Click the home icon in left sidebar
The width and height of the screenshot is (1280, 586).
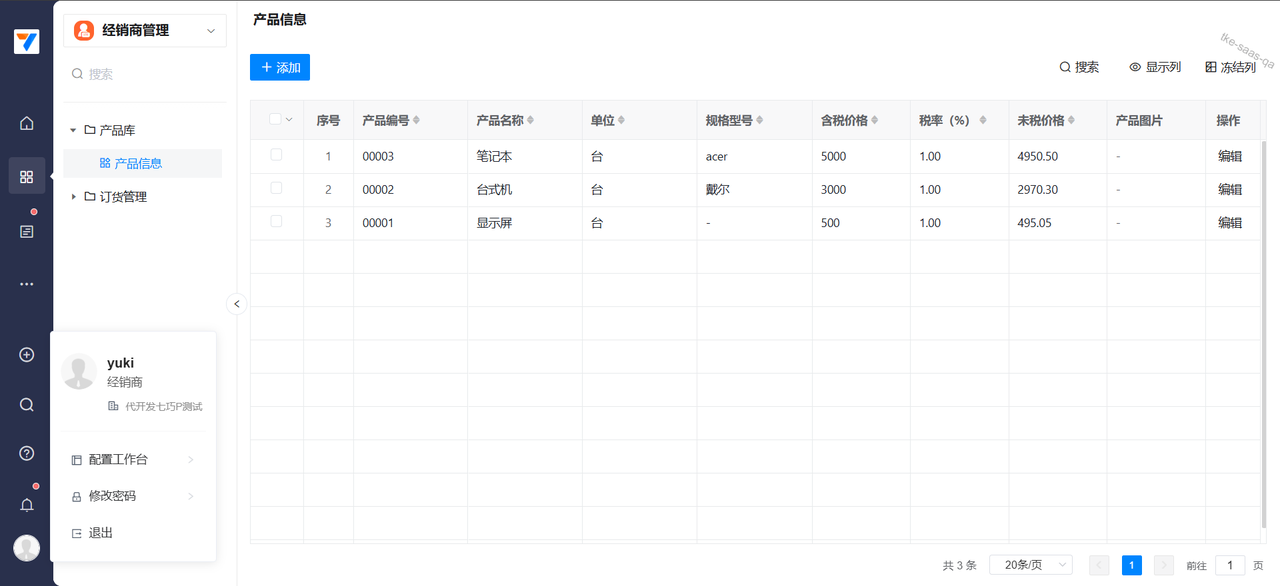point(27,124)
